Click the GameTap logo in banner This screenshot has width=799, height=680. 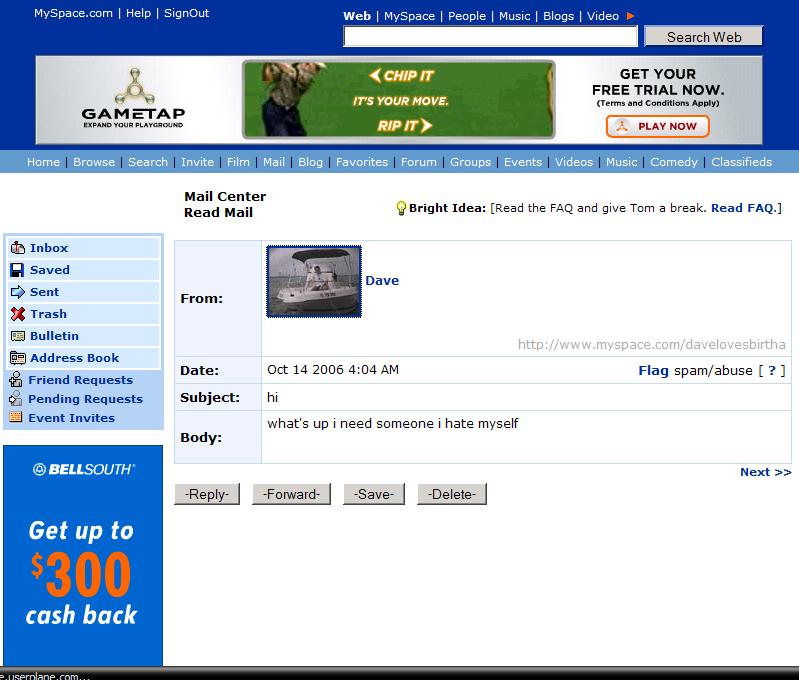click(x=134, y=98)
